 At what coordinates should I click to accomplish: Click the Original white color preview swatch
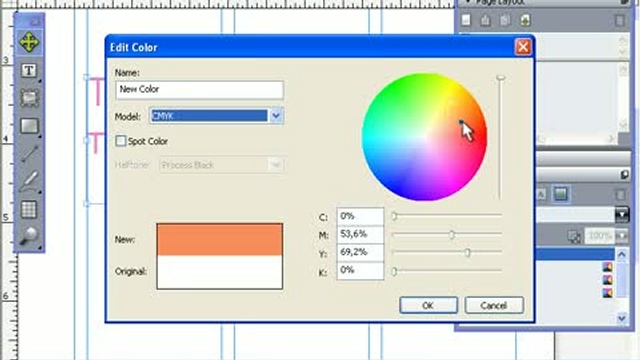(x=220, y=272)
